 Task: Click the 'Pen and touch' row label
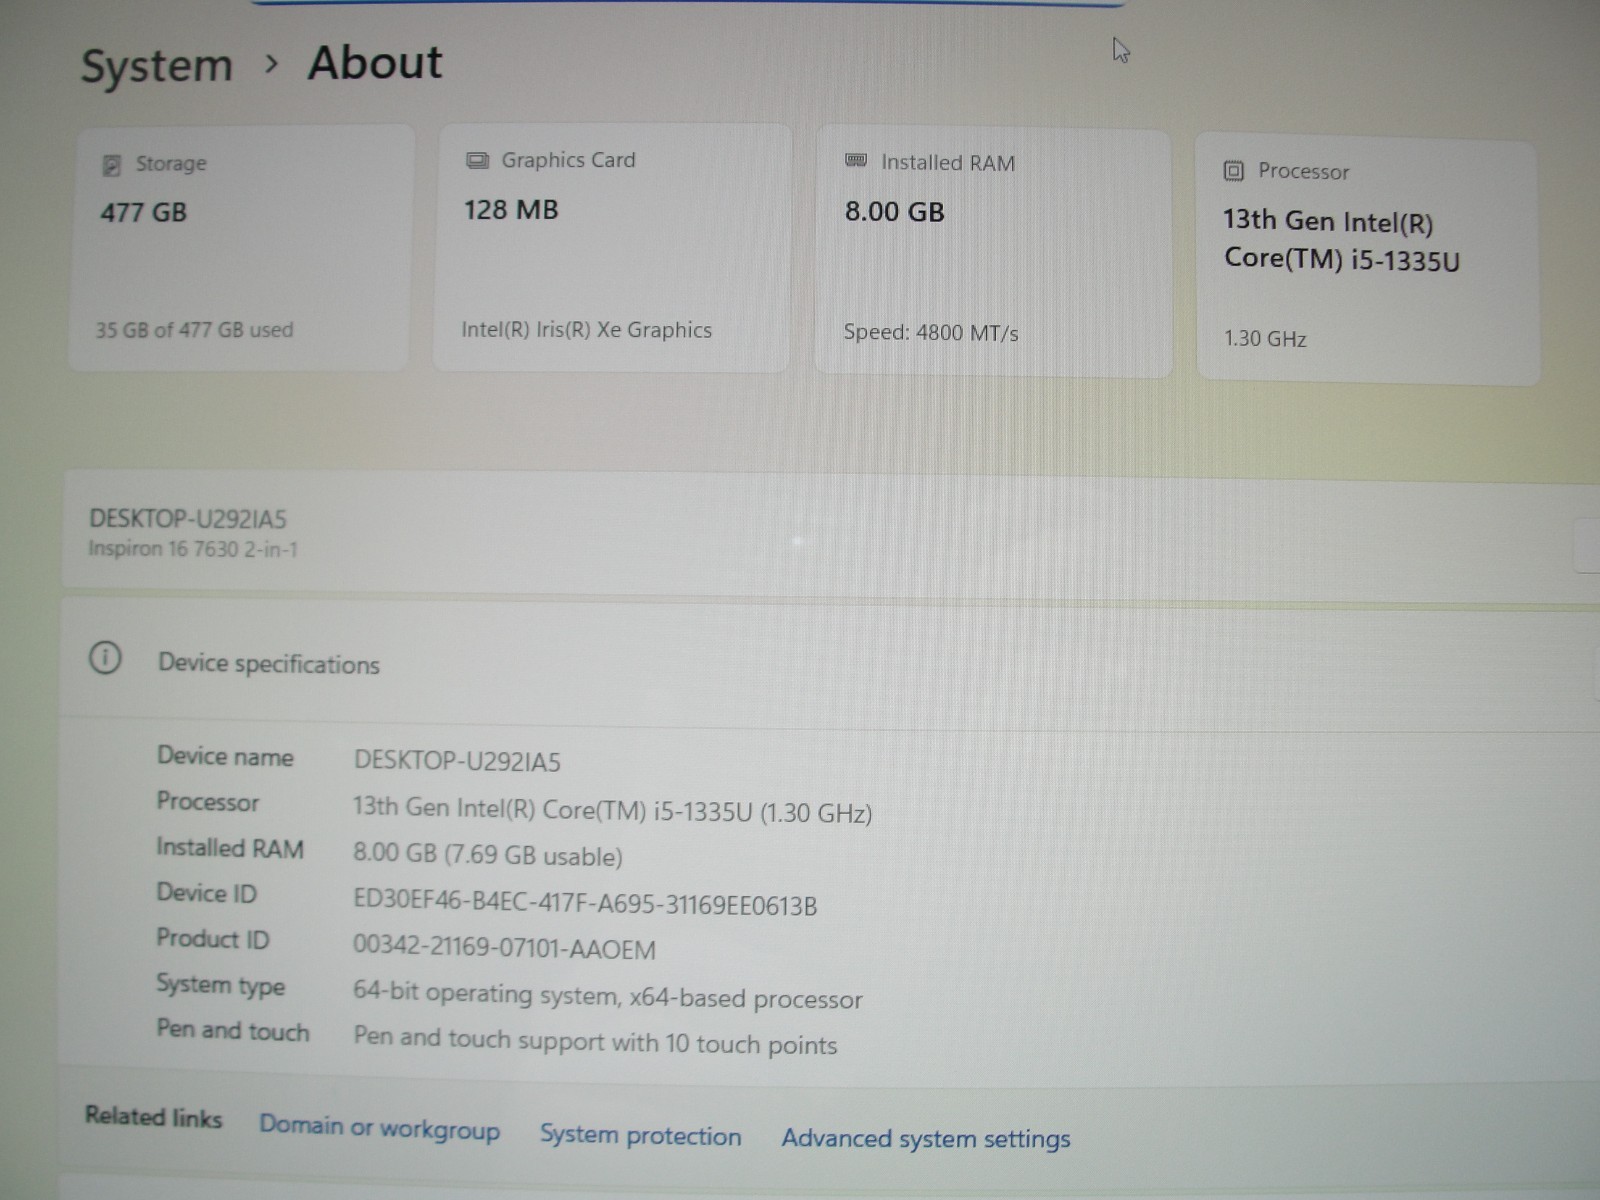(x=233, y=1031)
